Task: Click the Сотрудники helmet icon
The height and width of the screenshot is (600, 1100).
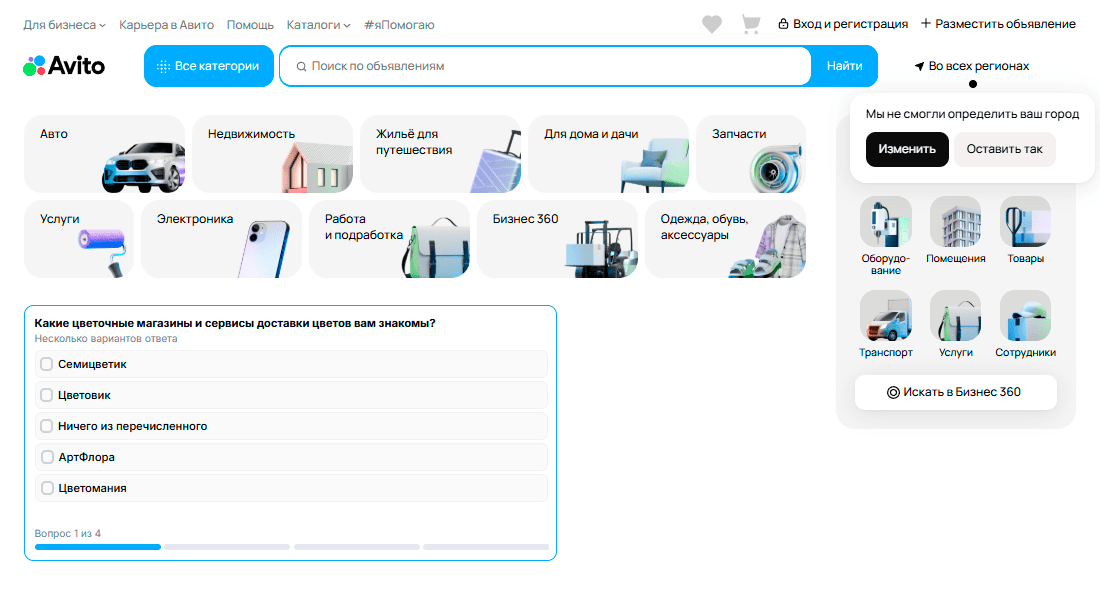Action: click(1025, 316)
